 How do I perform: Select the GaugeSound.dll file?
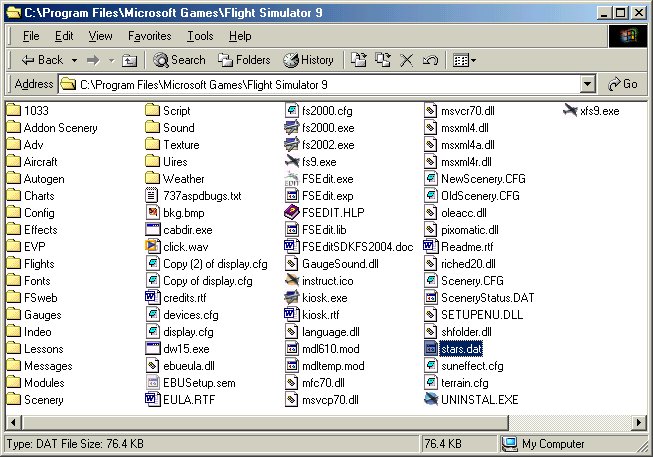point(332,264)
